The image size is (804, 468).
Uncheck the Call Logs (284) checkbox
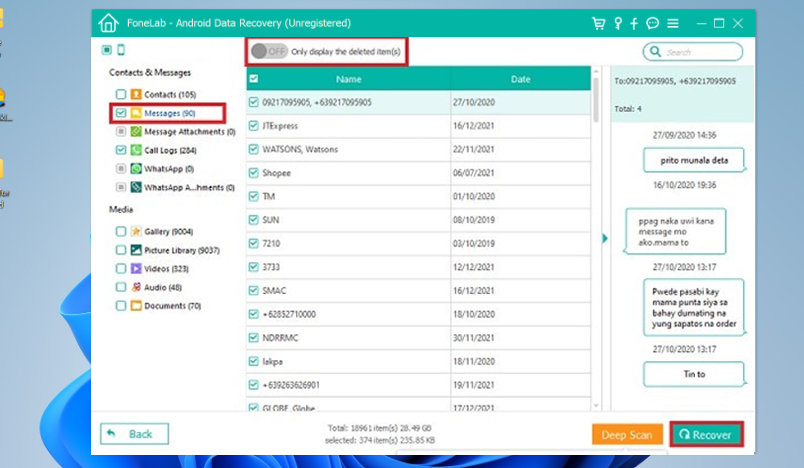tap(120, 150)
